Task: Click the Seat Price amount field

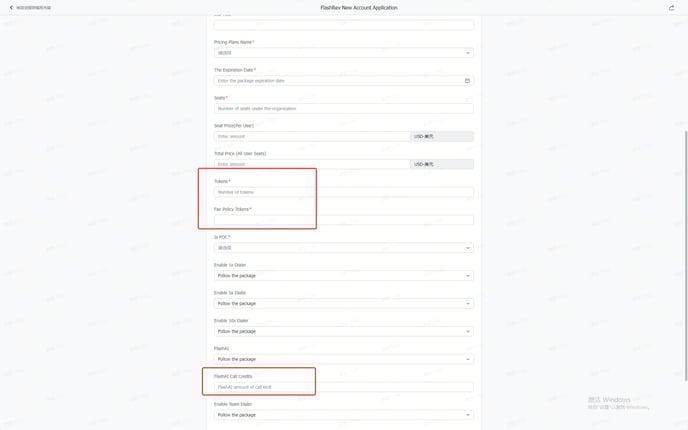Action: pyautogui.click(x=312, y=136)
